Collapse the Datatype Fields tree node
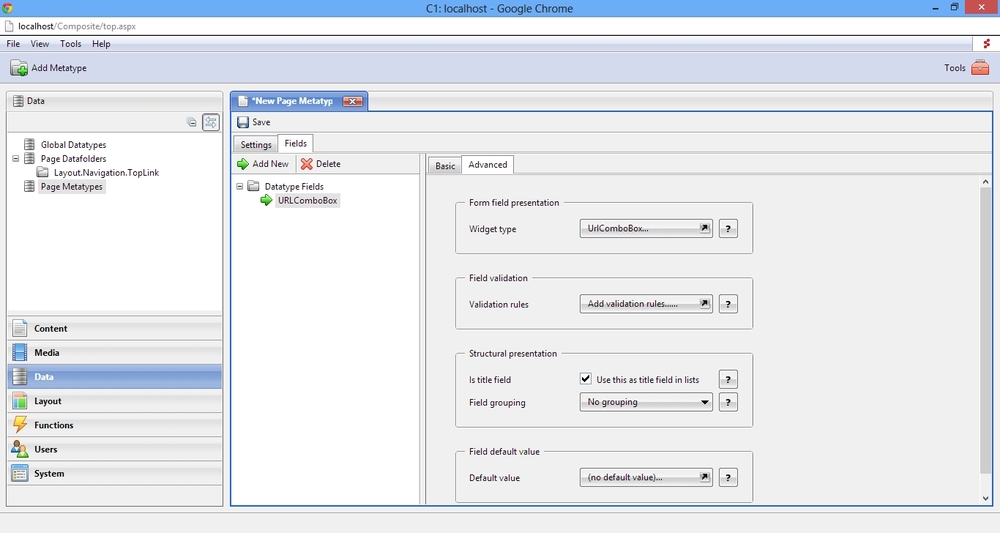The height and width of the screenshot is (533, 1000). pos(240,187)
